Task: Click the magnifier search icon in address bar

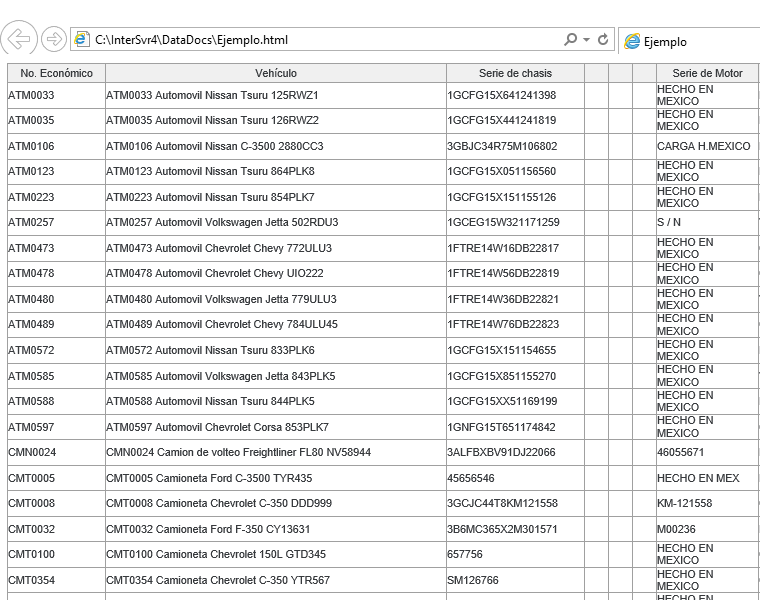Action: [x=570, y=40]
